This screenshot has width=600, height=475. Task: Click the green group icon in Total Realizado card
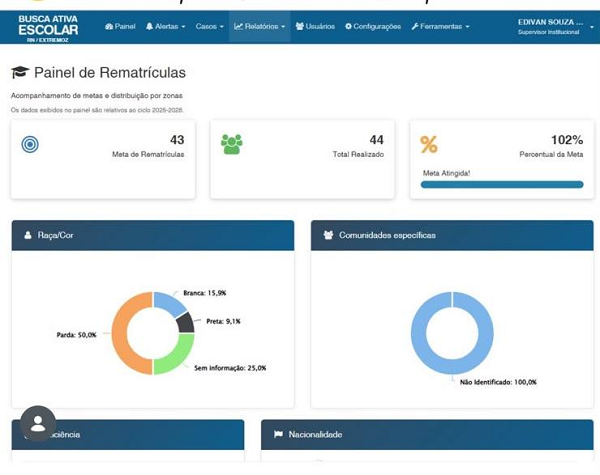point(232,144)
